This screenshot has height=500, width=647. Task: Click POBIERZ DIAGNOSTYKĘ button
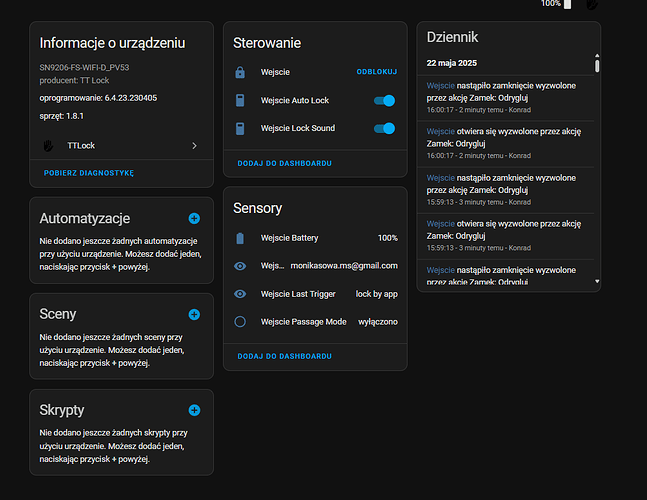(89, 173)
